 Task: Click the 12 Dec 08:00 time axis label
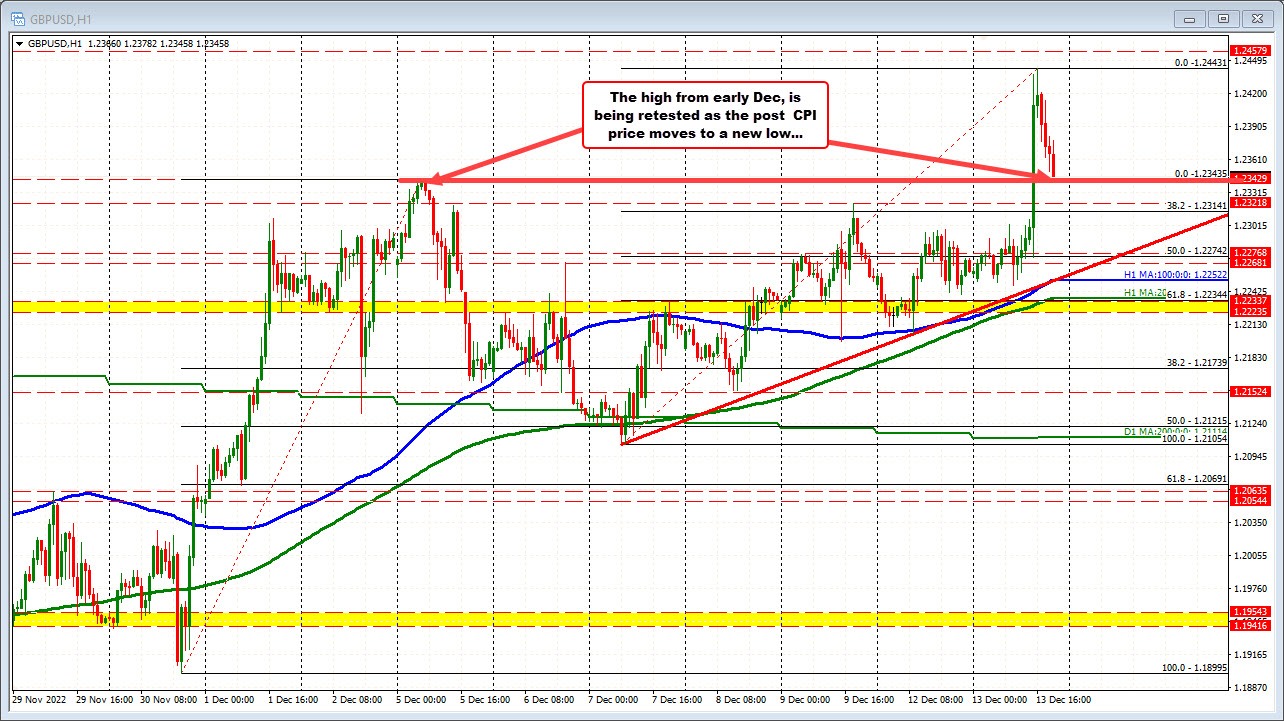point(937,700)
